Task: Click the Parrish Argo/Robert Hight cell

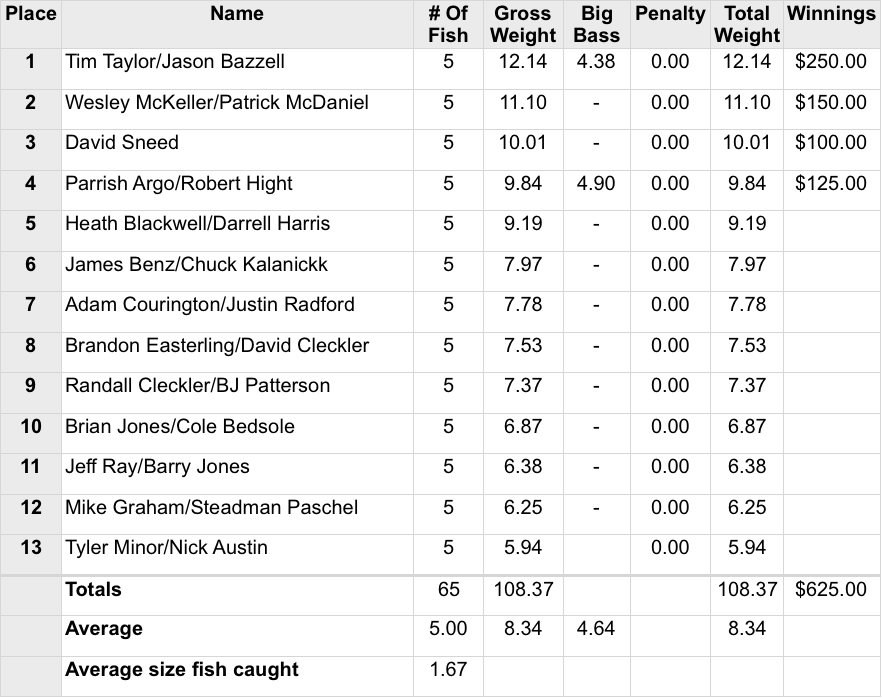Action: tap(179, 184)
